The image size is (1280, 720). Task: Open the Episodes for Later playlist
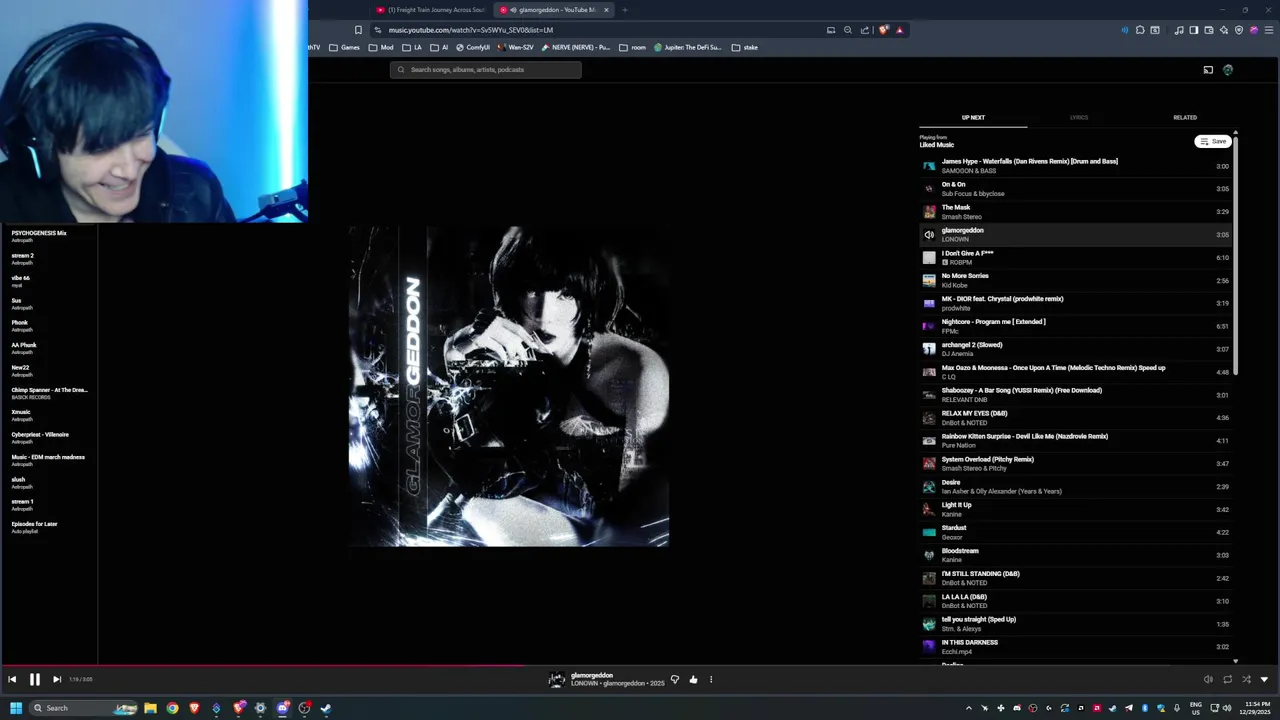tap(50, 527)
